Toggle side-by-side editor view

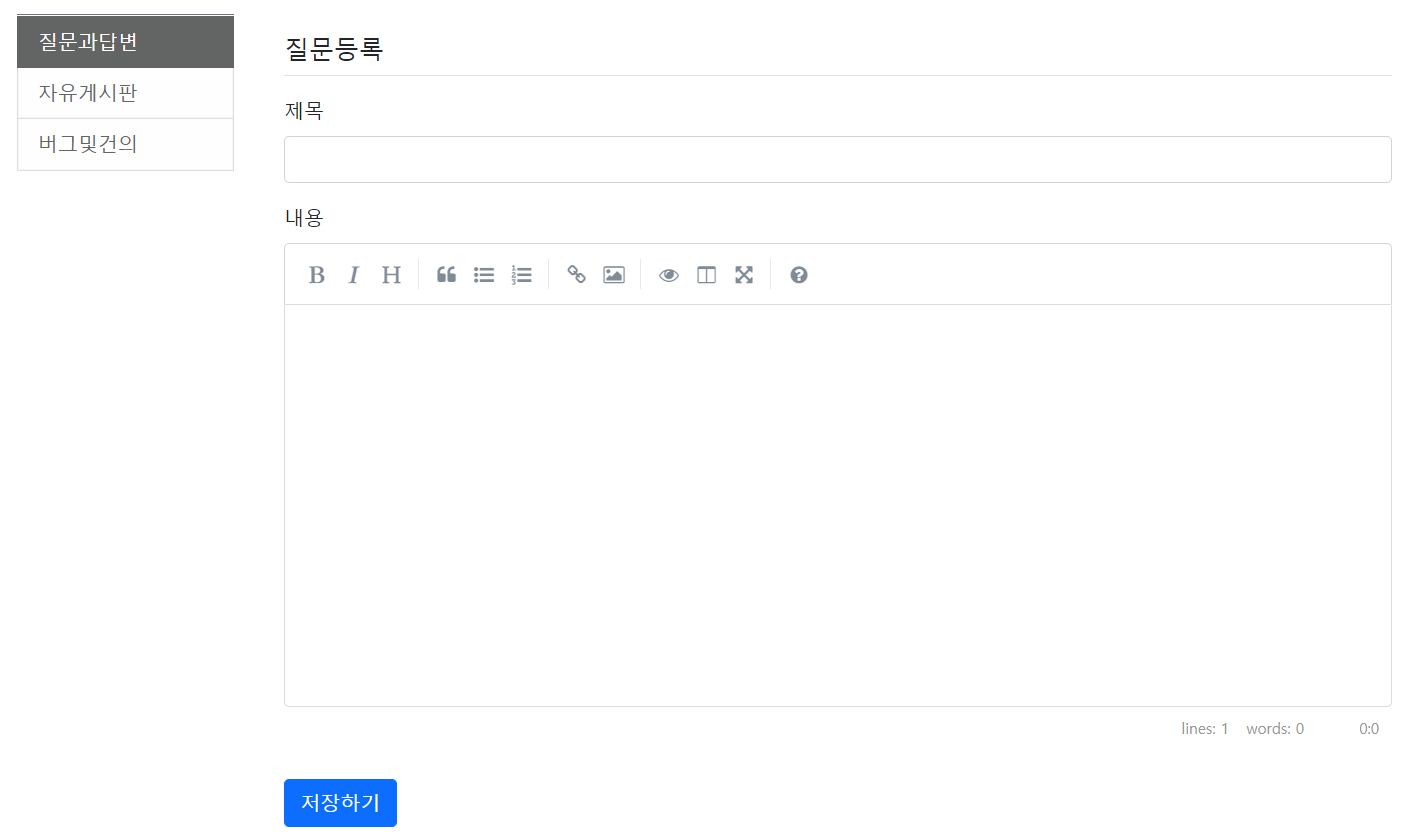coord(706,275)
